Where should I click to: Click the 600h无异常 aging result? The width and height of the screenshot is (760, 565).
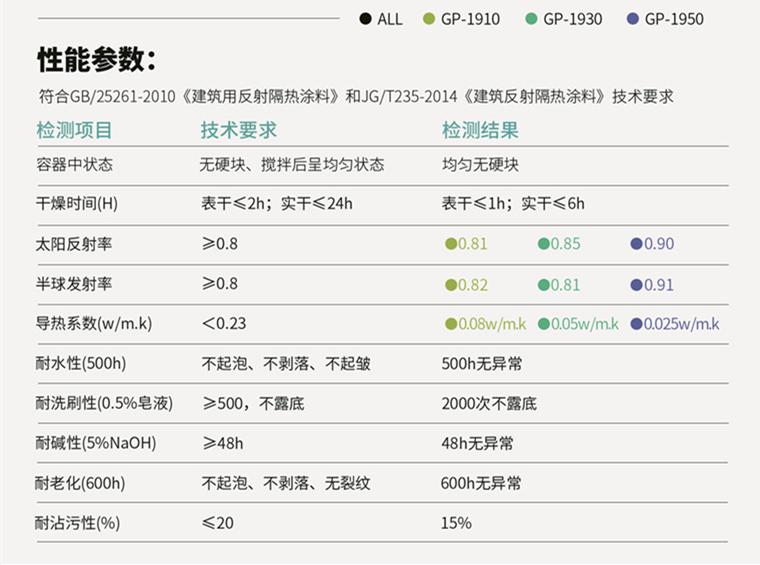(481, 483)
